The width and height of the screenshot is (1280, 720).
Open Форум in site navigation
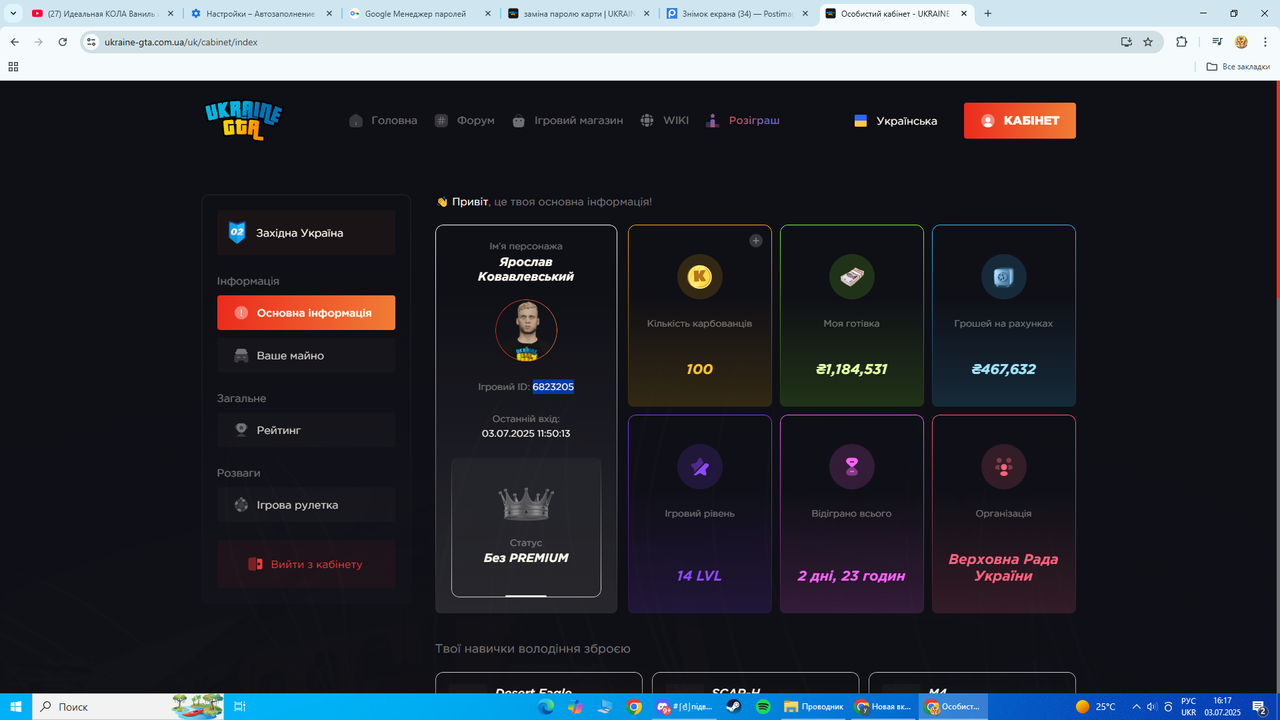click(x=476, y=121)
